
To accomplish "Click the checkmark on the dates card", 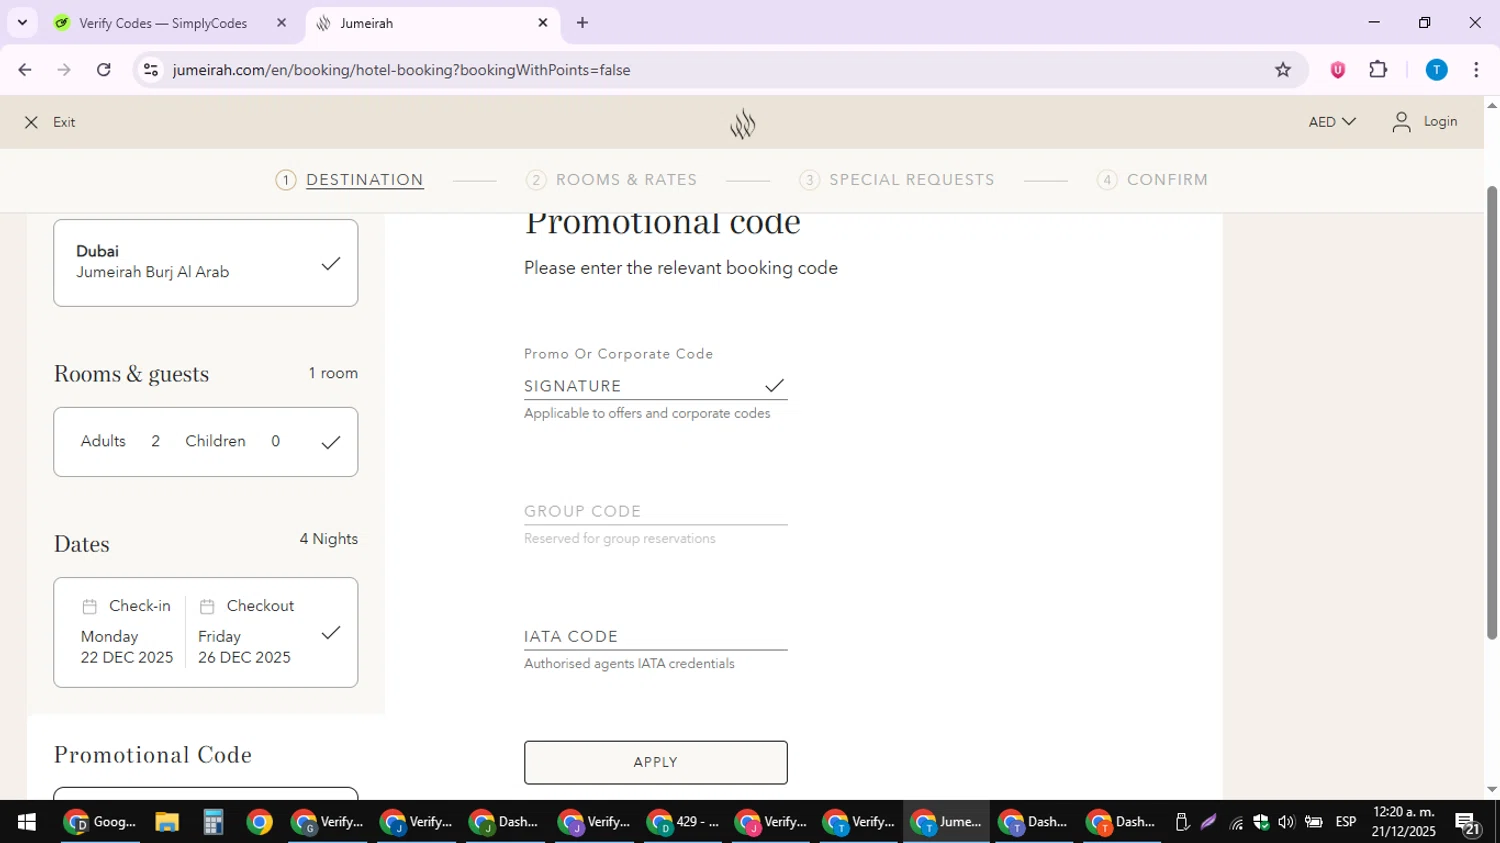I will tap(331, 633).
